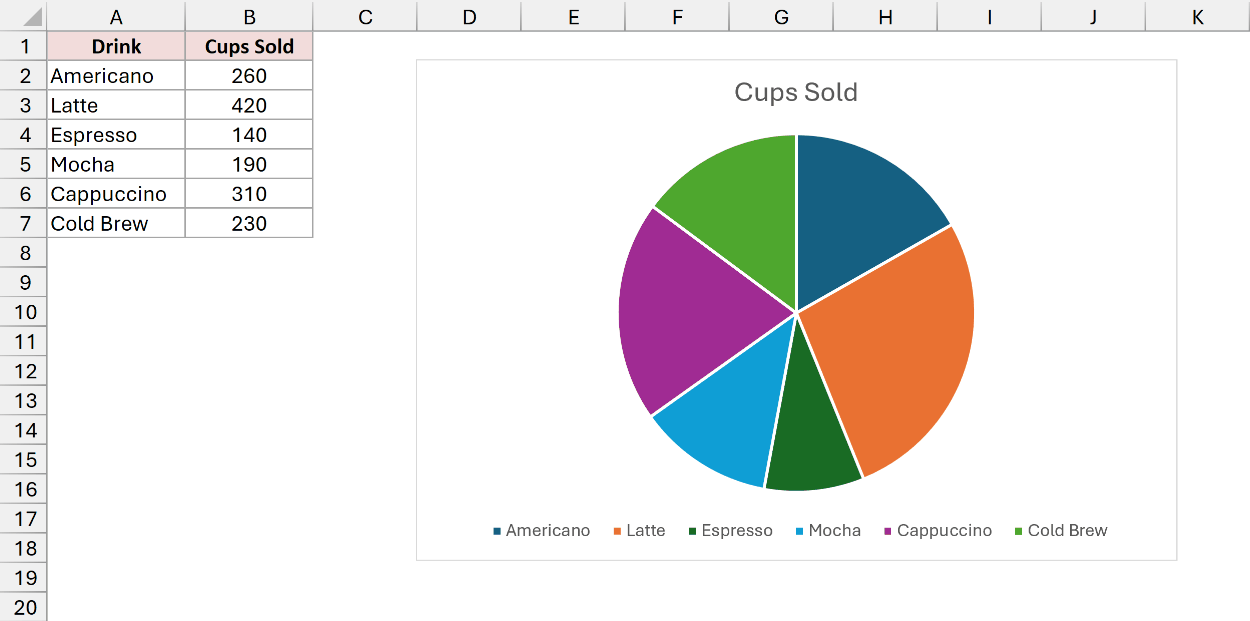1250x621 pixels.
Task: Select column C header
Action: pyautogui.click(x=365, y=16)
